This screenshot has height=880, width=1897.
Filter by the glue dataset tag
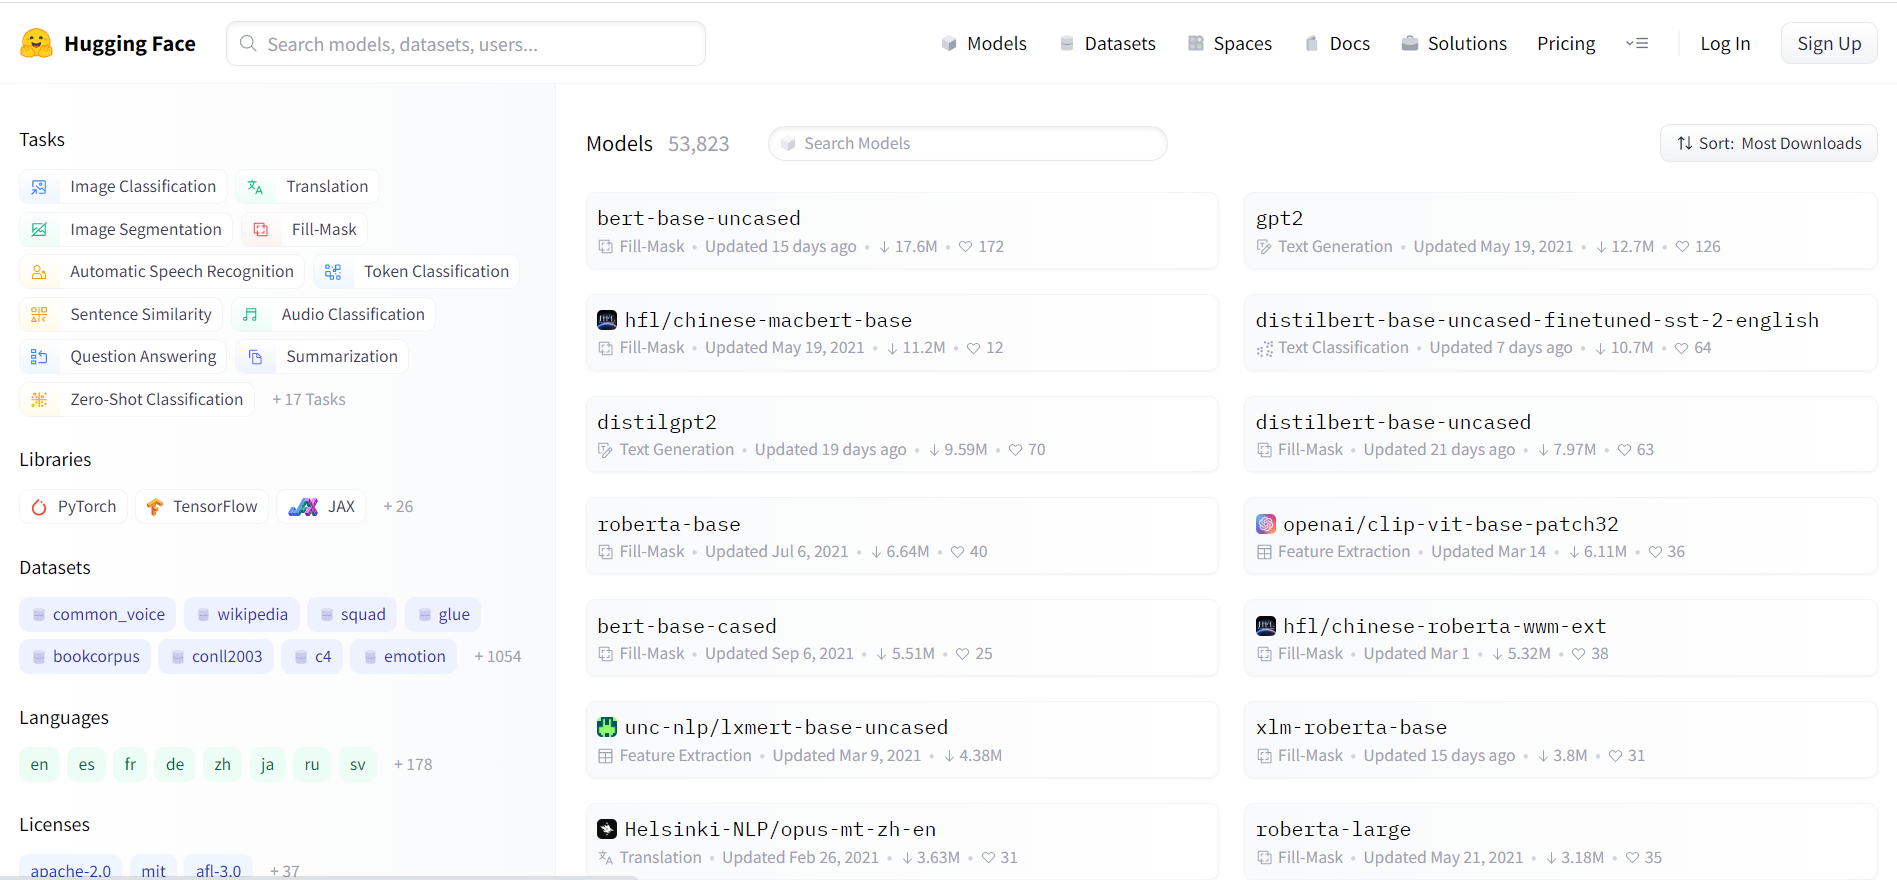pyautogui.click(x=443, y=614)
